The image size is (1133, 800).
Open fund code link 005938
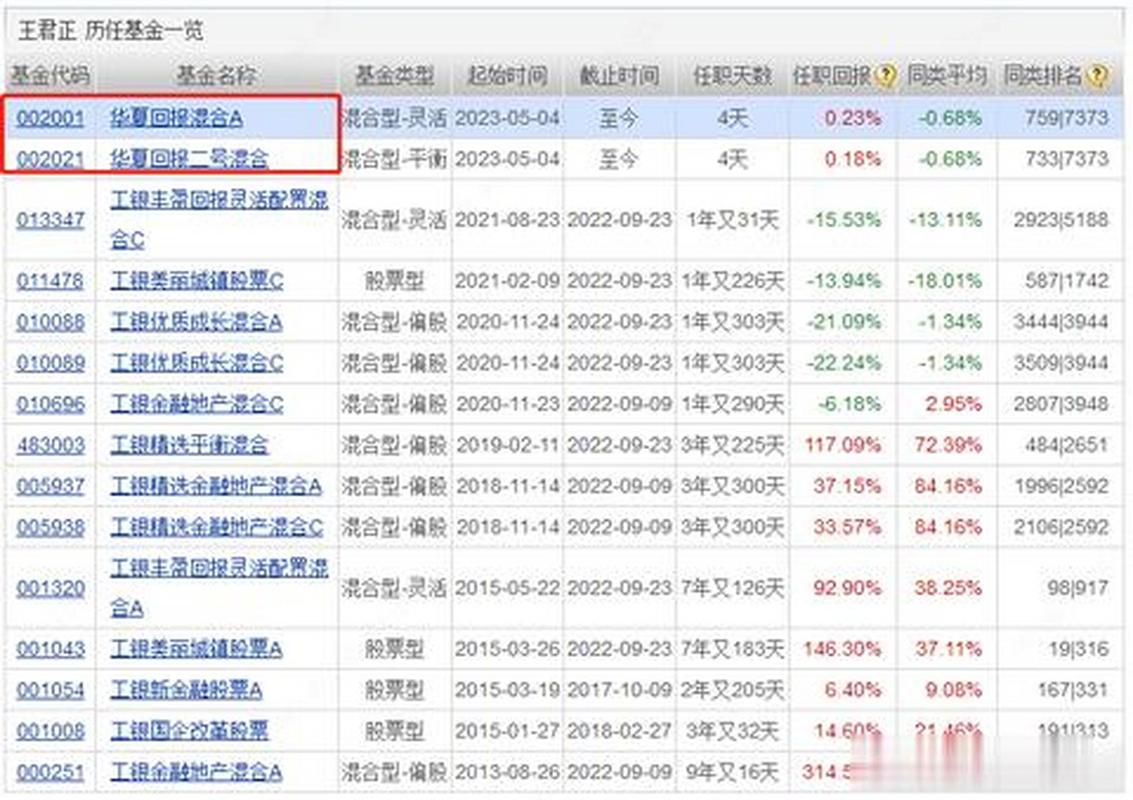click(x=51, y=528)
